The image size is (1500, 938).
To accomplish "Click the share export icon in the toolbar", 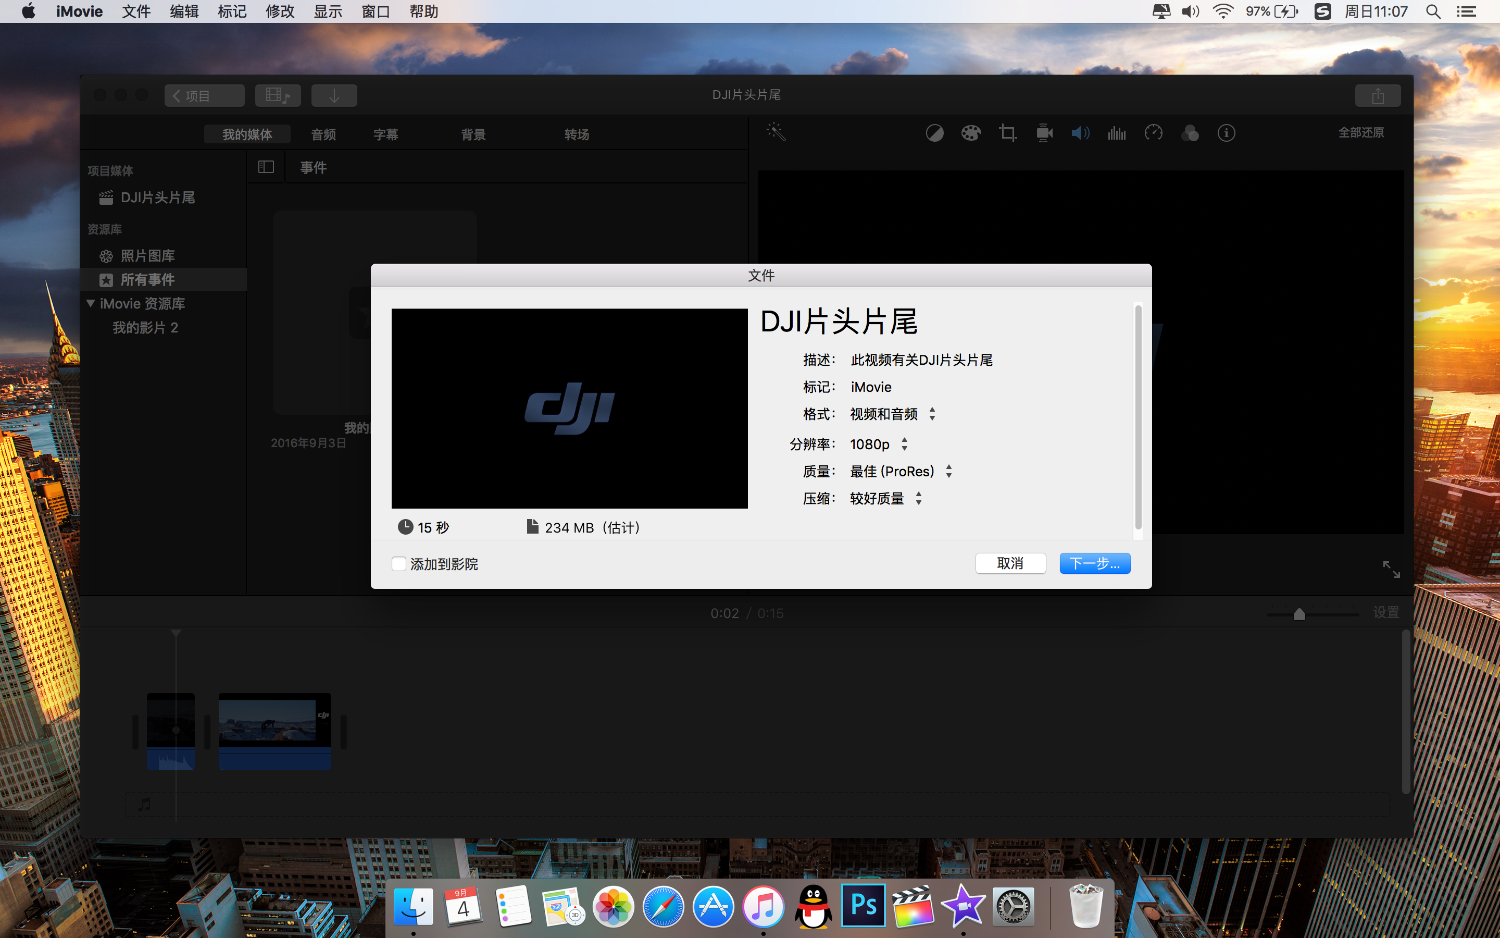I will (1378, 96).
